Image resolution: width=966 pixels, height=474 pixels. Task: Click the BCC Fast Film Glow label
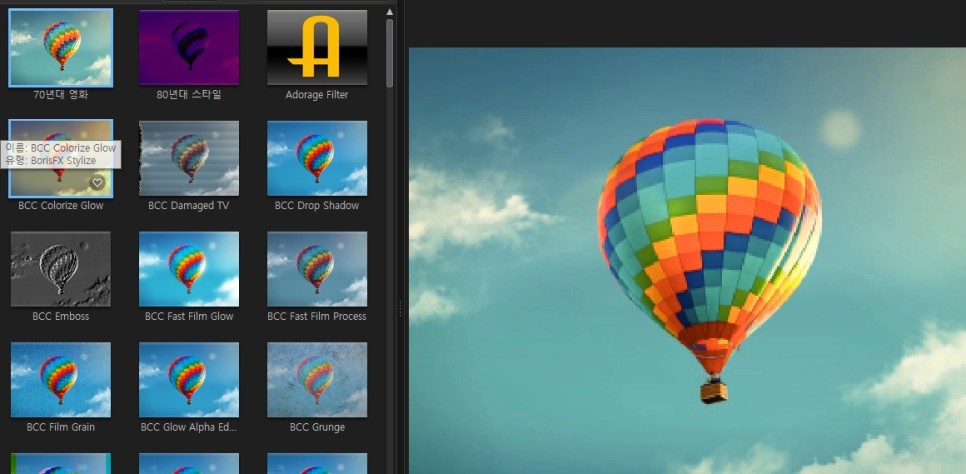[189, 317]
